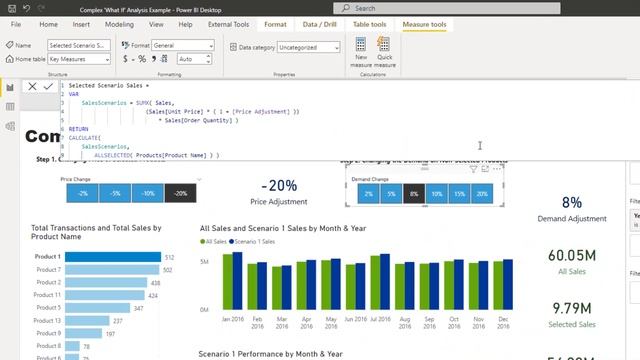Open the Report view from left sidebar
640x360 pixels.
pos(10,87)
